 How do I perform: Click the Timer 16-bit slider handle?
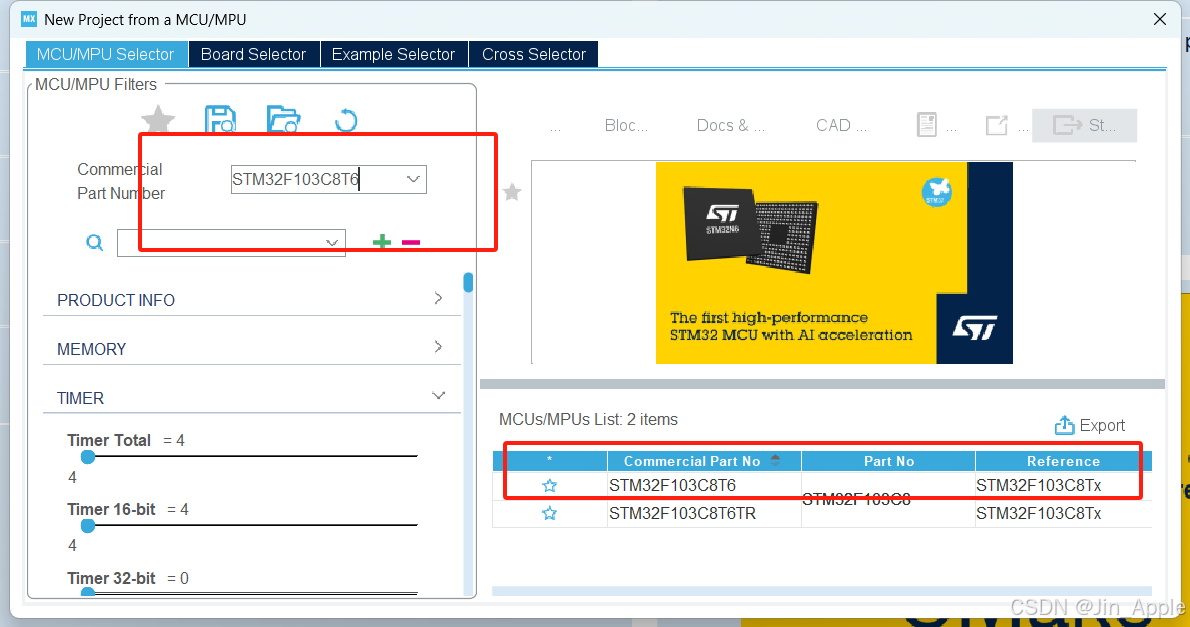click(x=88, y=525)
